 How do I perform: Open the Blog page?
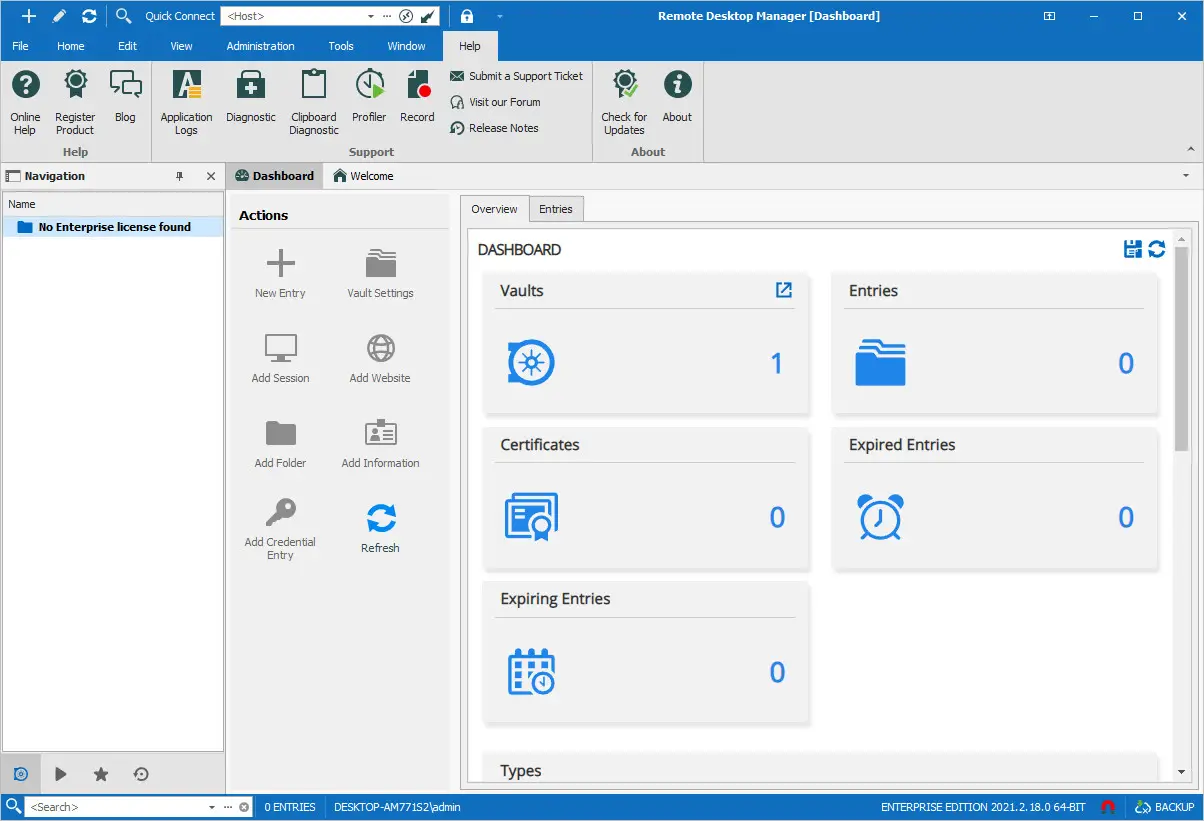tap(125, 95)
